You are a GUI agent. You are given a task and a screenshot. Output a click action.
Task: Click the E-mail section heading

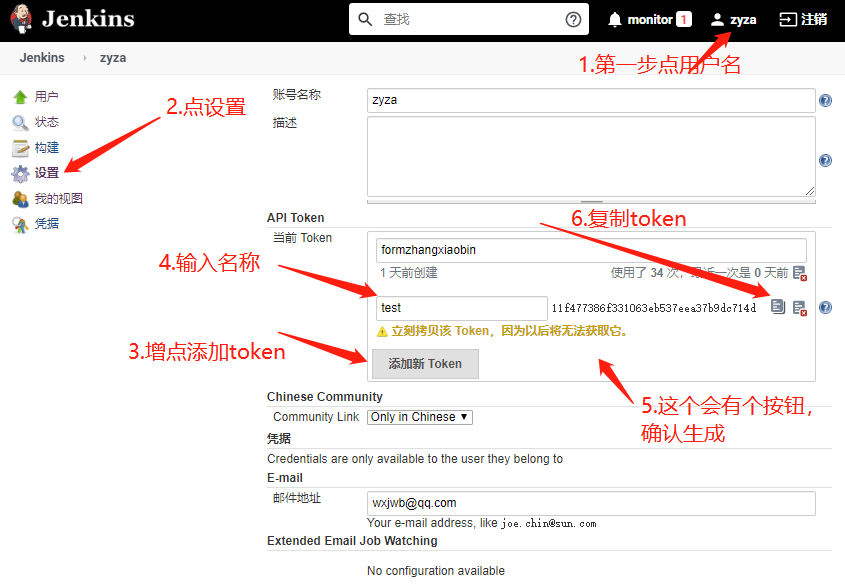pos(285,478)
